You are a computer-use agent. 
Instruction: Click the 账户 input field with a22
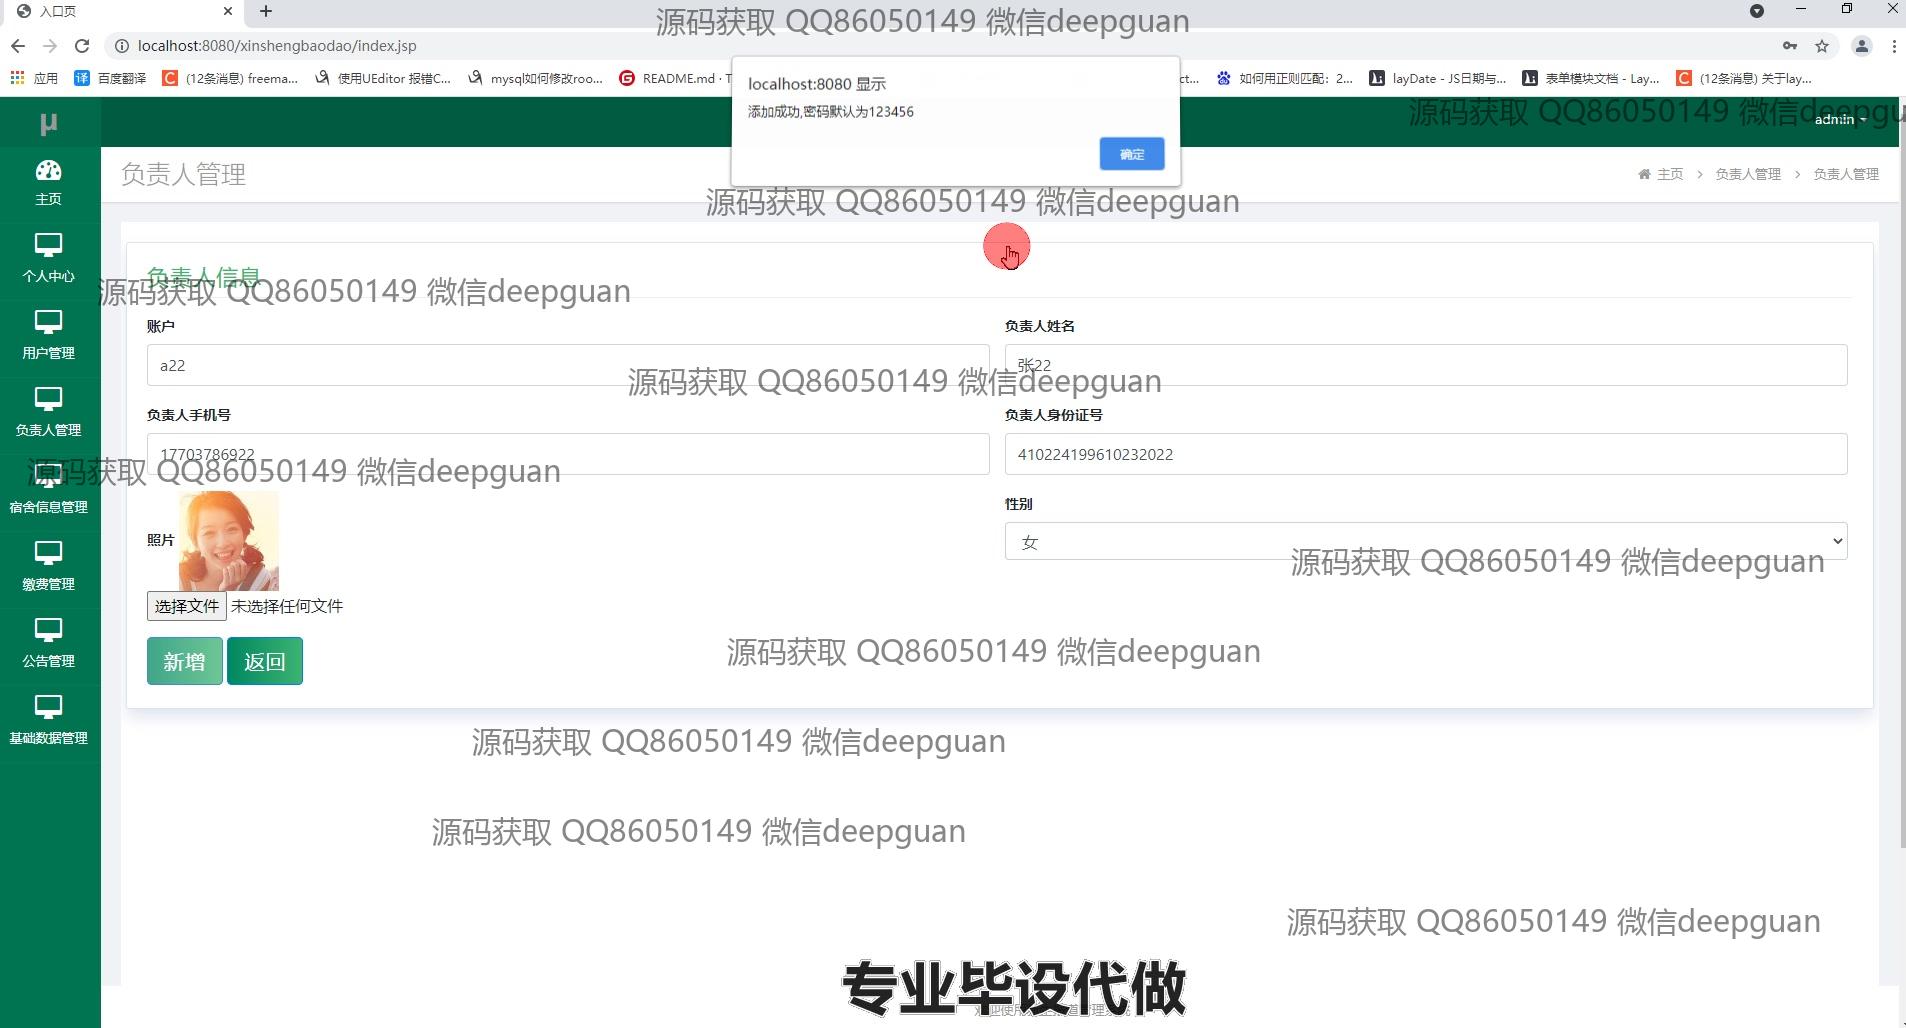568,365
